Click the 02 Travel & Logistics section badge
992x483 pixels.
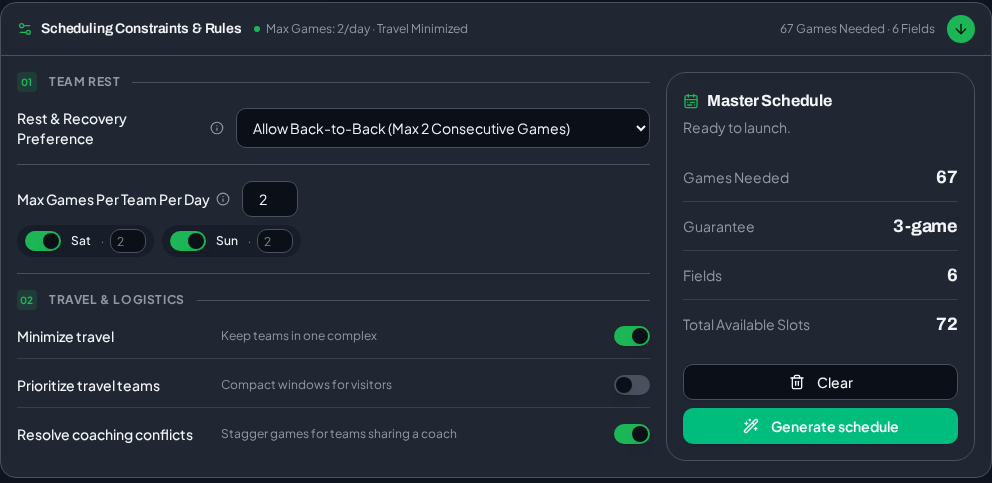pyautogui.click(x=27, y=299)
